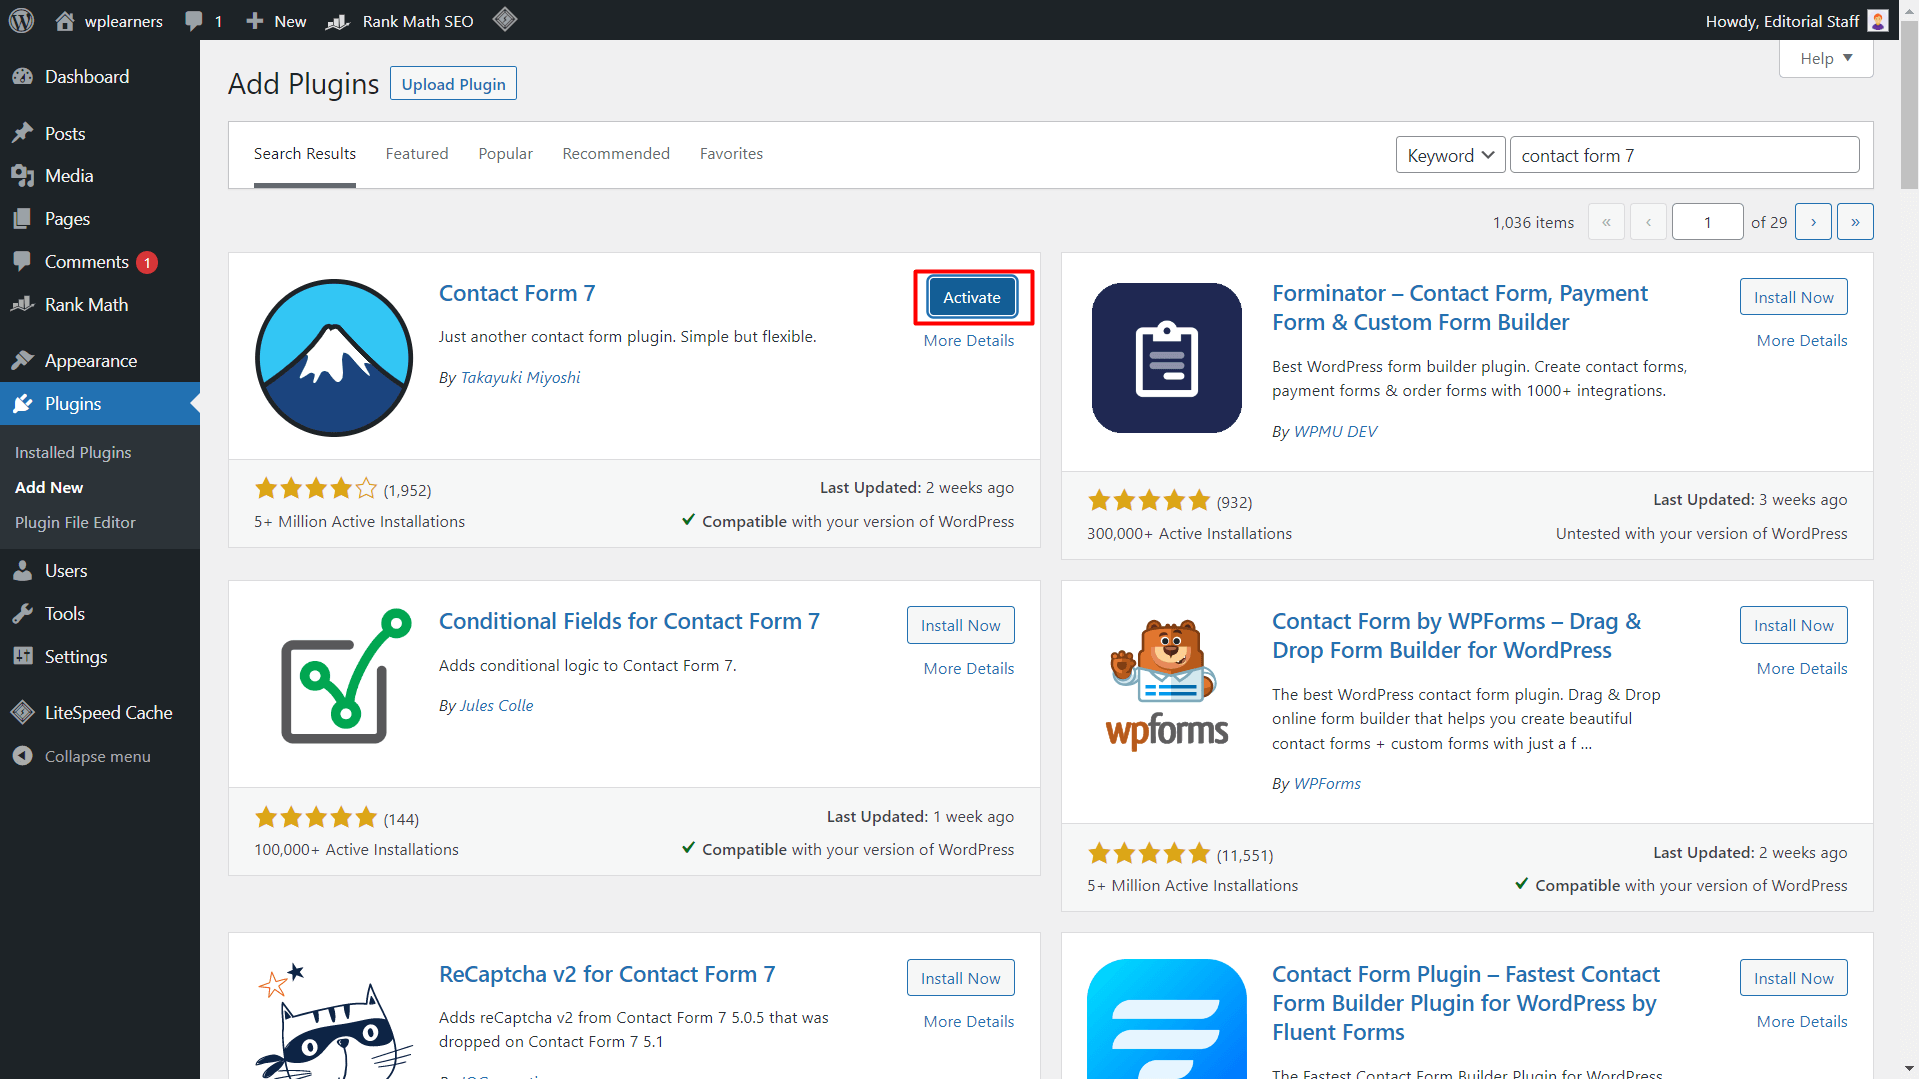Open the Forminator plugin title link

click(1460, 308)
